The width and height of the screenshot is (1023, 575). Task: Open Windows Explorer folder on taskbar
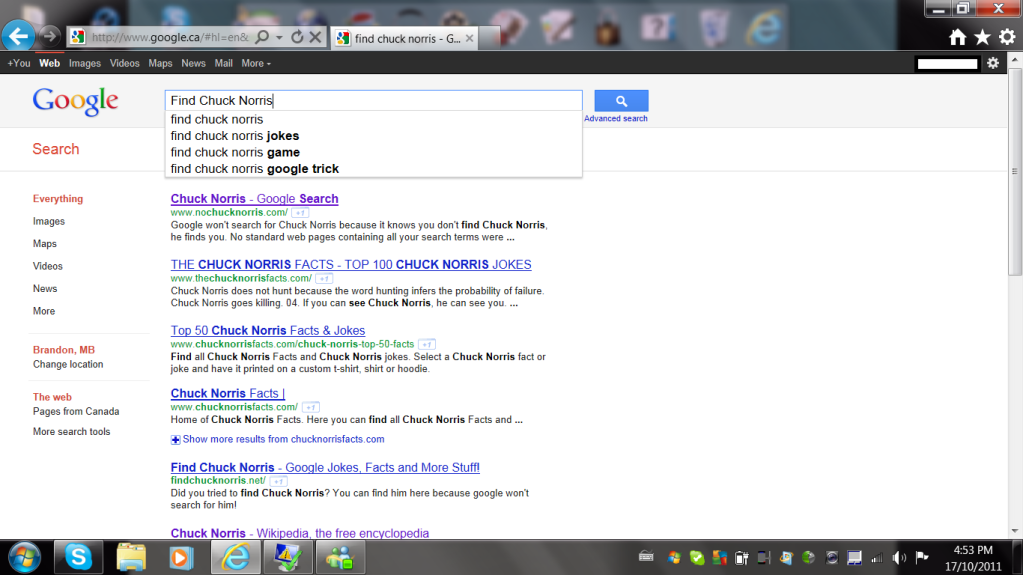(x=131, y=557)
